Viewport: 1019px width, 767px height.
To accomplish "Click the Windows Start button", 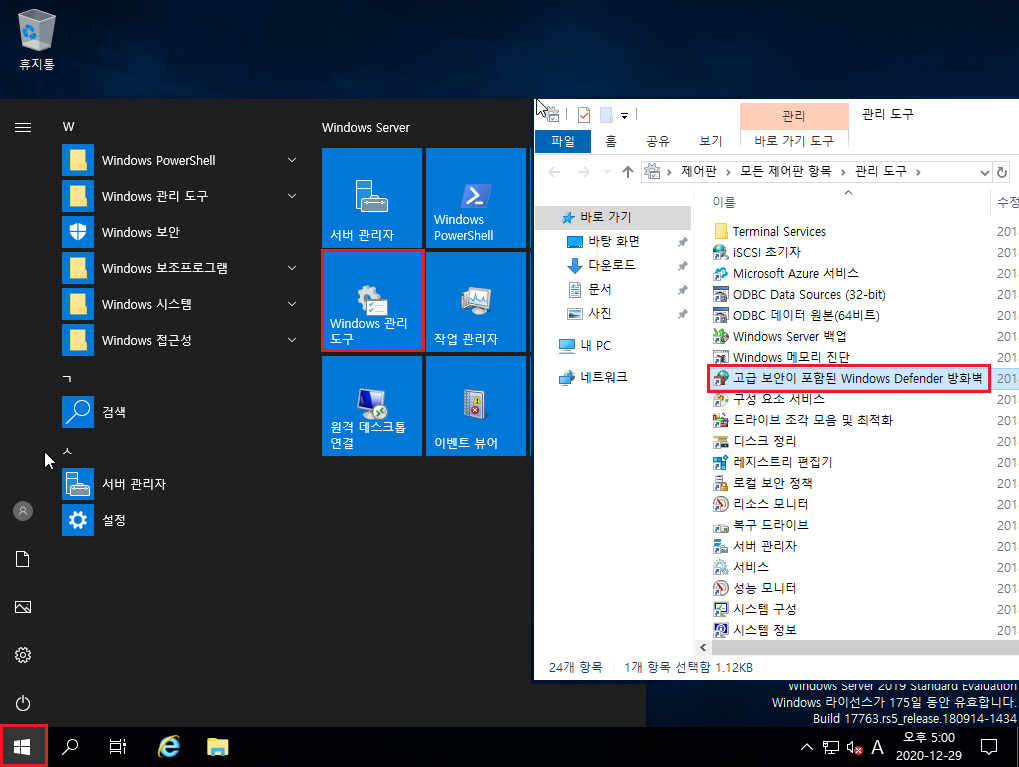I will (x=23, y=748).
